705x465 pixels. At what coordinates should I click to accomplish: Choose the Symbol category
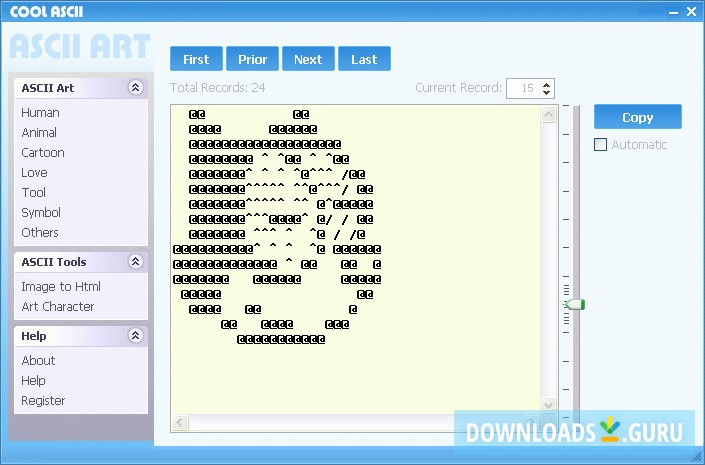[x=40, y=213]
